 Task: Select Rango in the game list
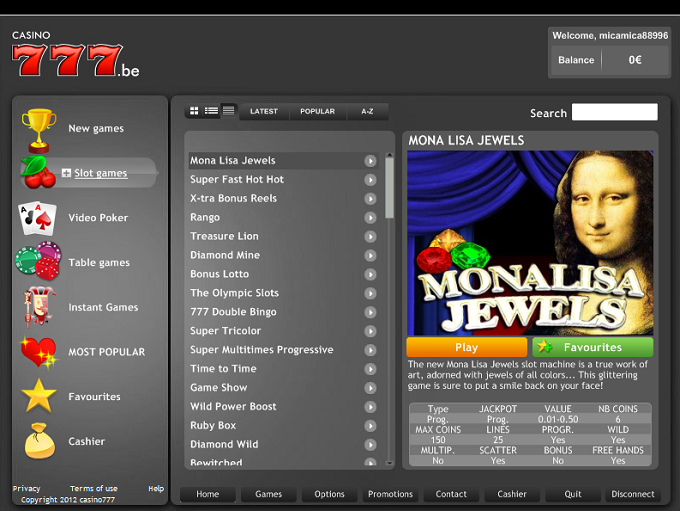click(205, 217)
